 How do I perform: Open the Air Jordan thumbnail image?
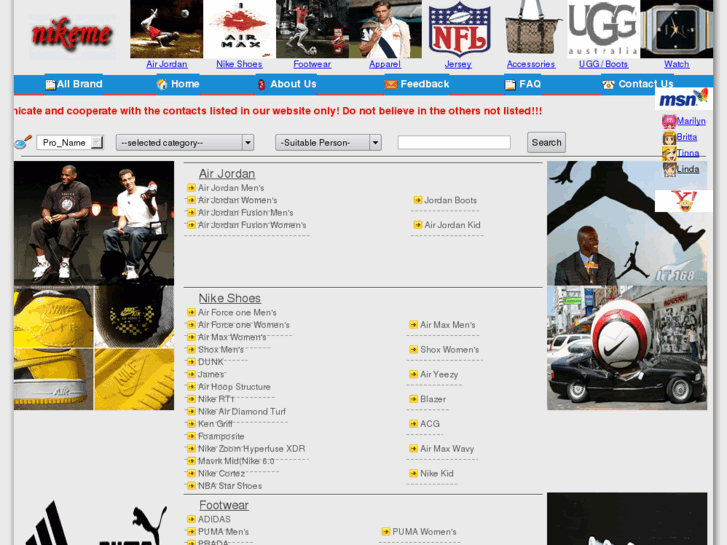(166, 29)
